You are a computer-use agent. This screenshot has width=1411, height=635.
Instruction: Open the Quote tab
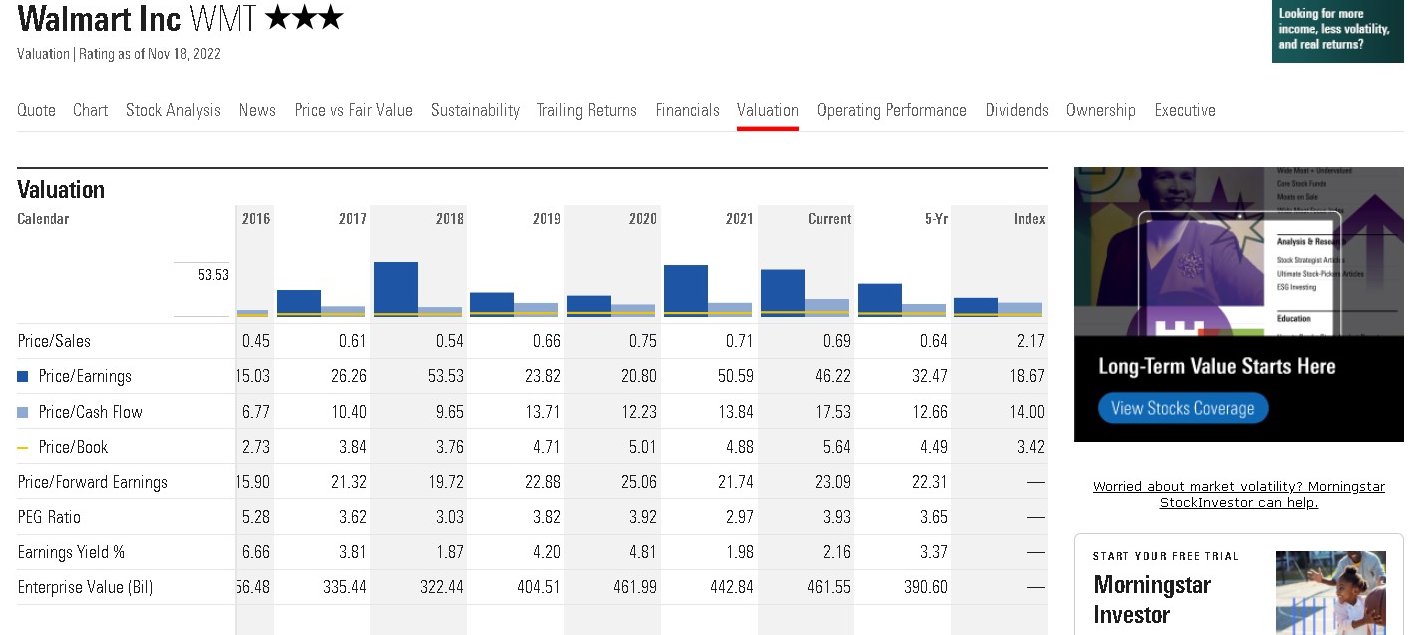tap(36, 110)
